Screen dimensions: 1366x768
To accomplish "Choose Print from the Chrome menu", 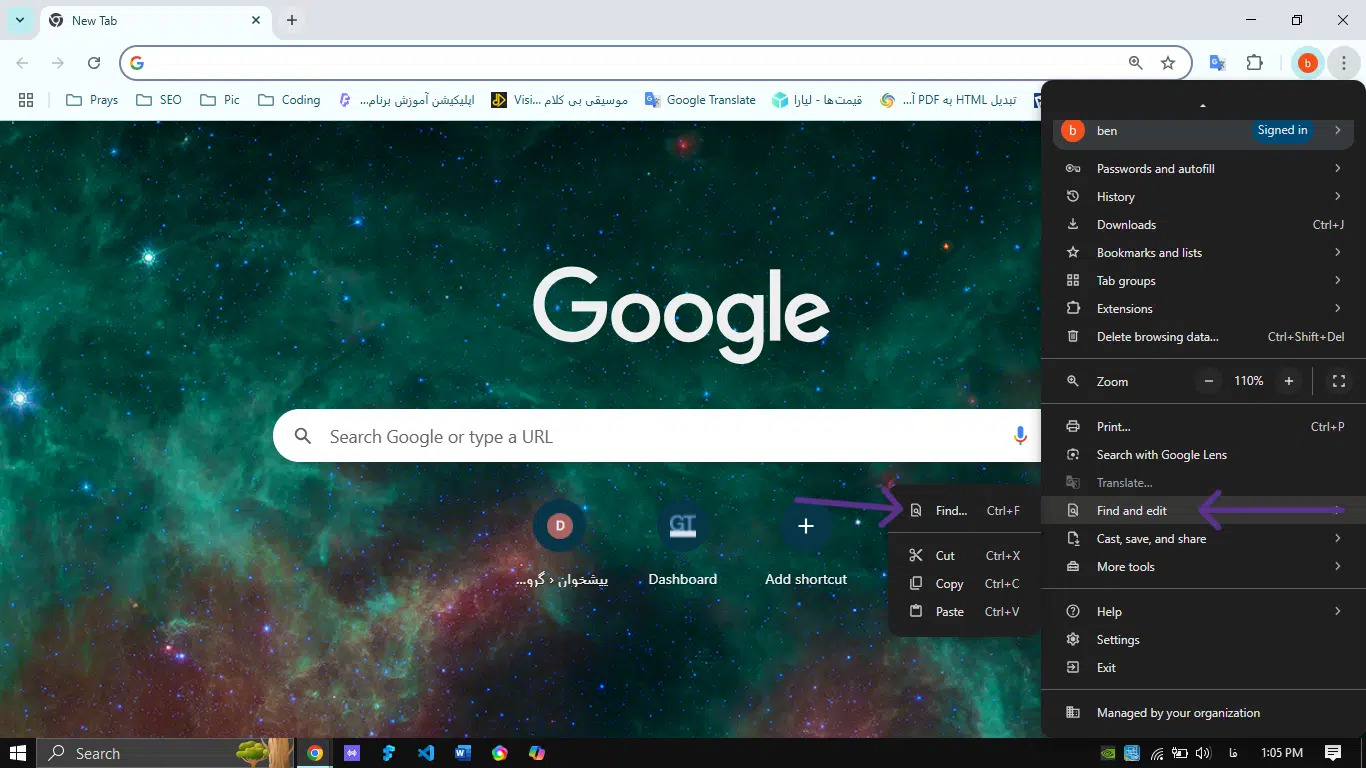I will (x=1204, y=427).
